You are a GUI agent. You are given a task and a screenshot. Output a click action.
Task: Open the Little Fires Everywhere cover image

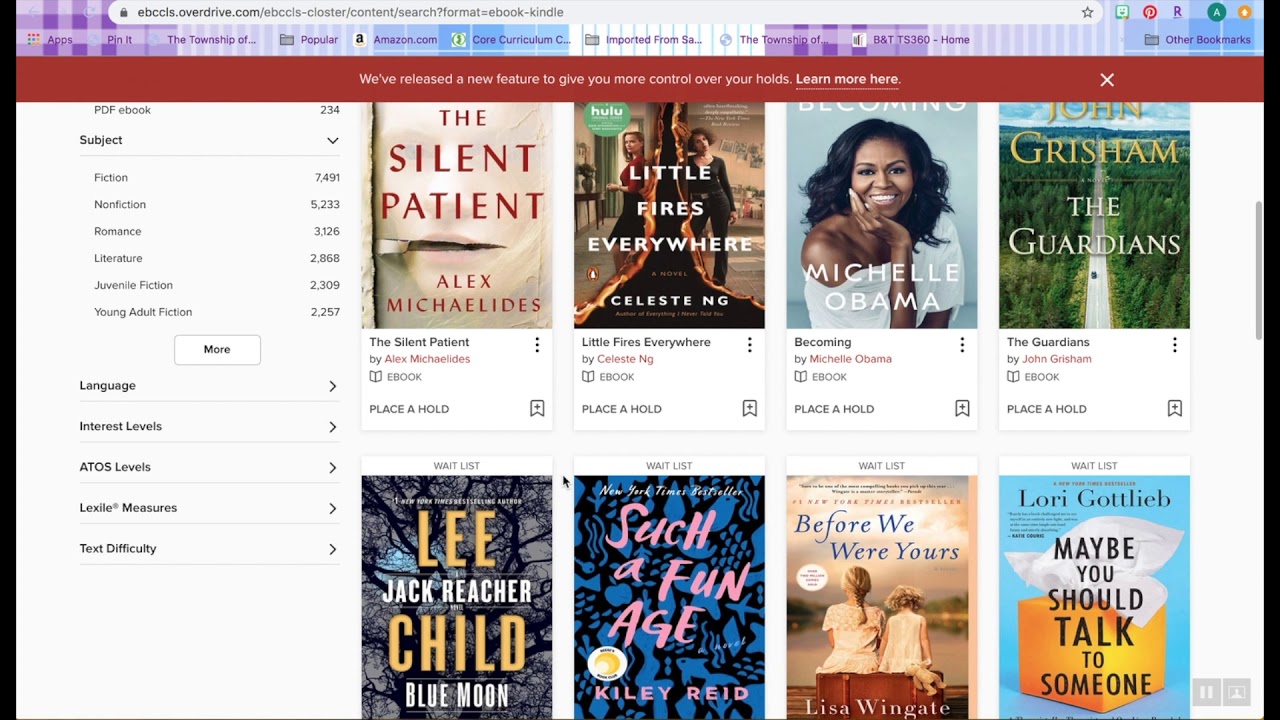coord(669,215)
